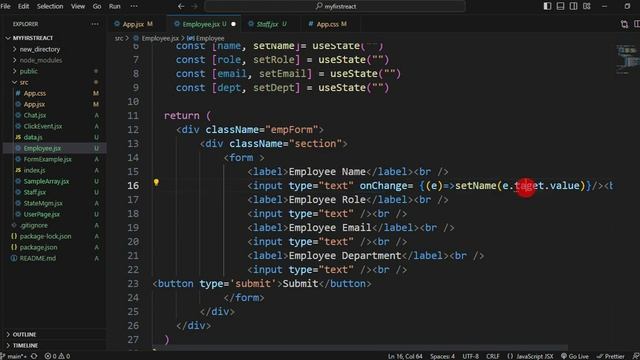Open the .gitignore file

click(33, 225)
